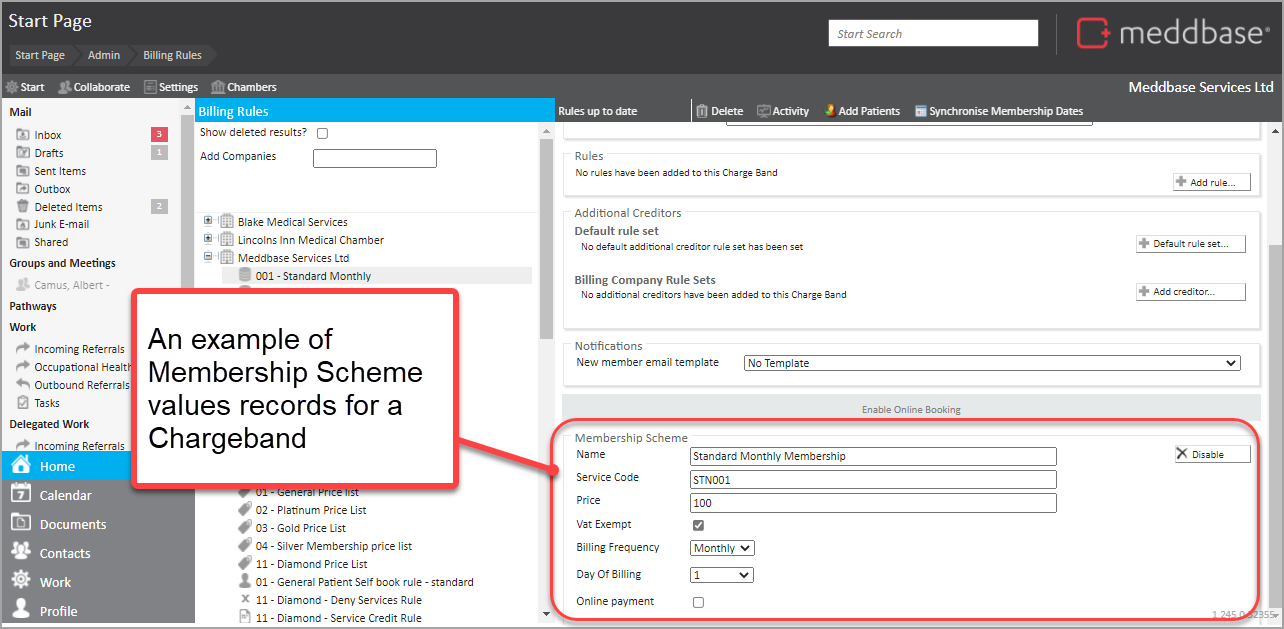Click the Chambers toolbar icon
The width and height of the screenshot is (1284, 629).
point(218,87)
